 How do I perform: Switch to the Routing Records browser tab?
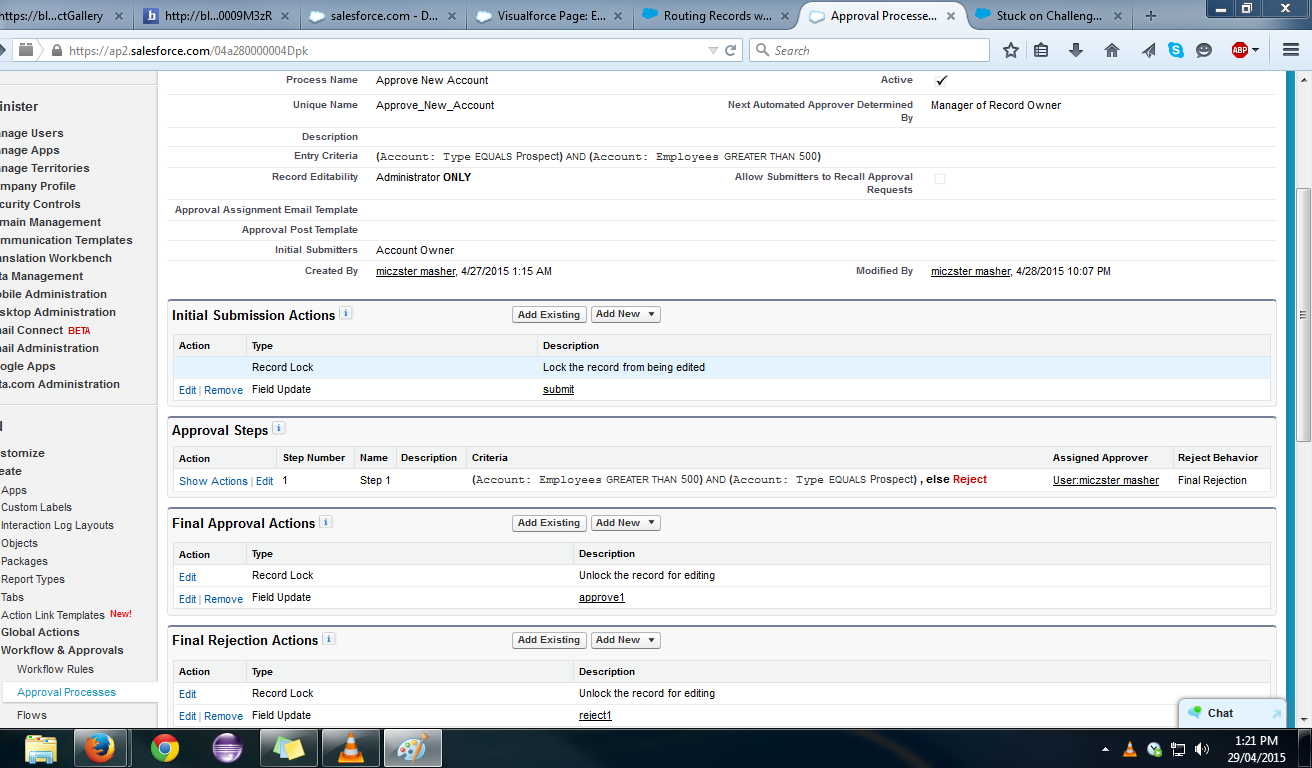715,16
